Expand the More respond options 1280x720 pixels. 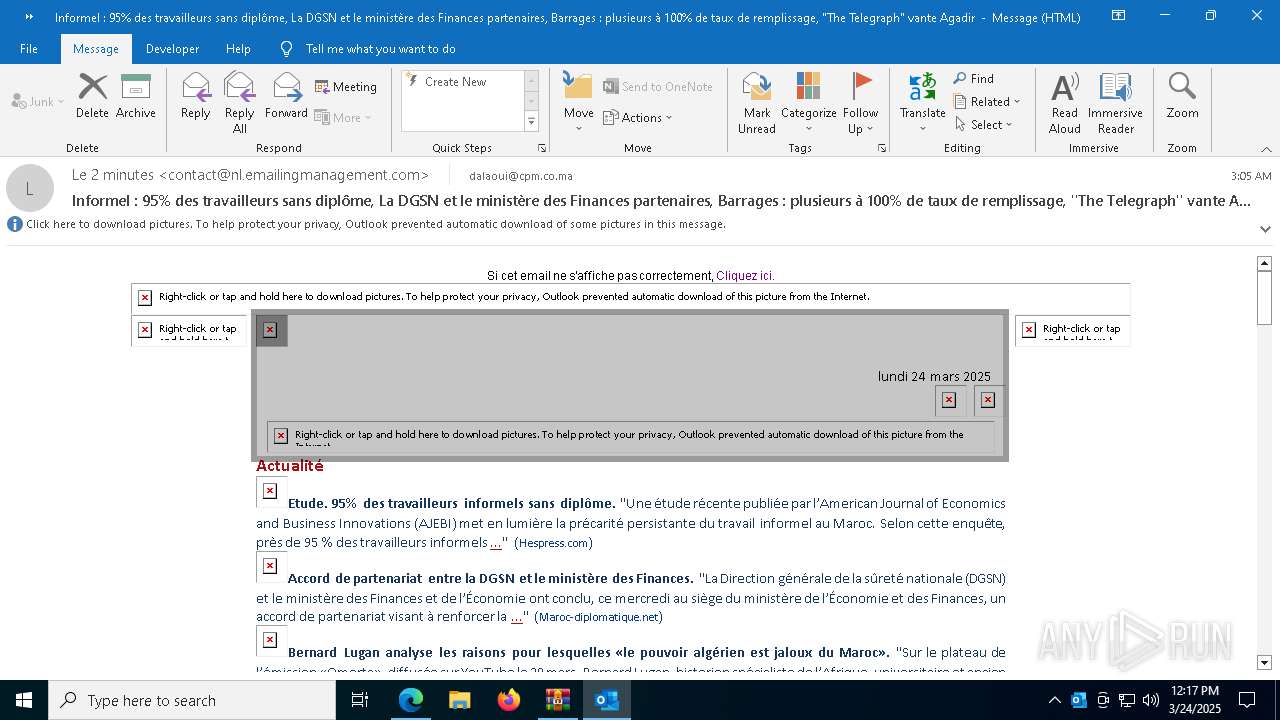[343, 117]
